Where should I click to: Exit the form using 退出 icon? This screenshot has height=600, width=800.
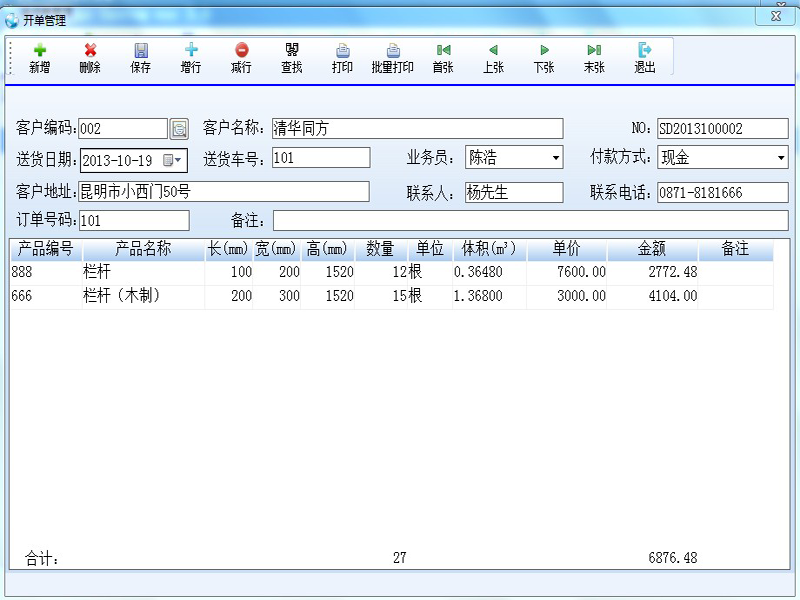[645, 50]
